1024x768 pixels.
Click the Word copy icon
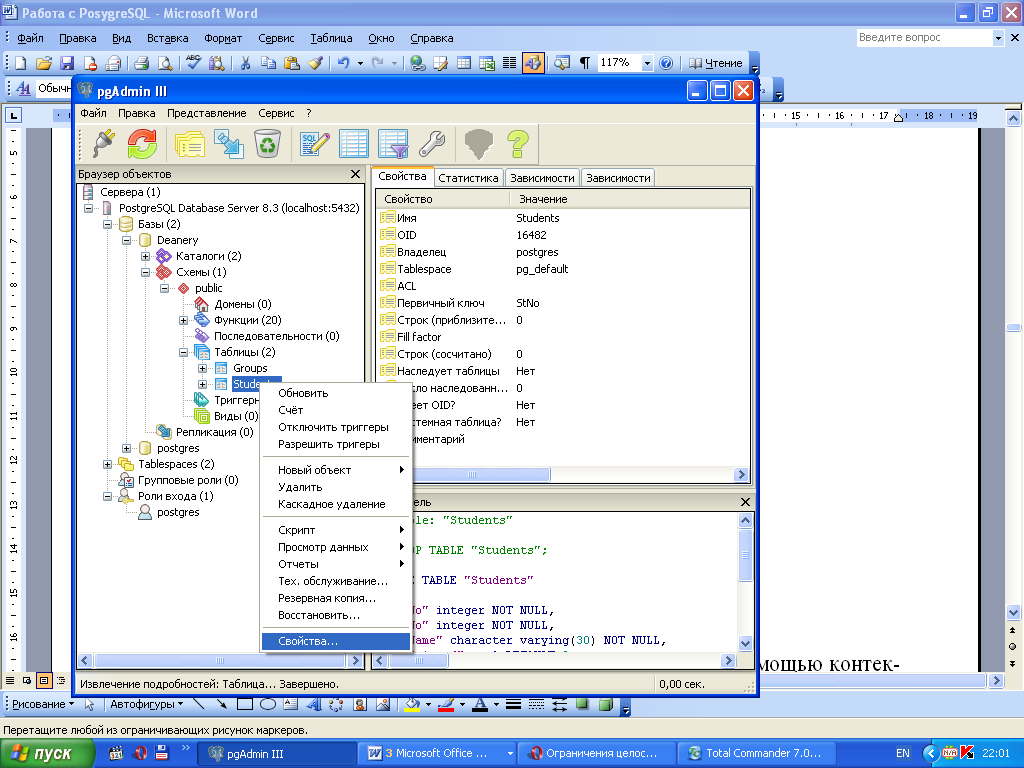(x=268, y=63)
